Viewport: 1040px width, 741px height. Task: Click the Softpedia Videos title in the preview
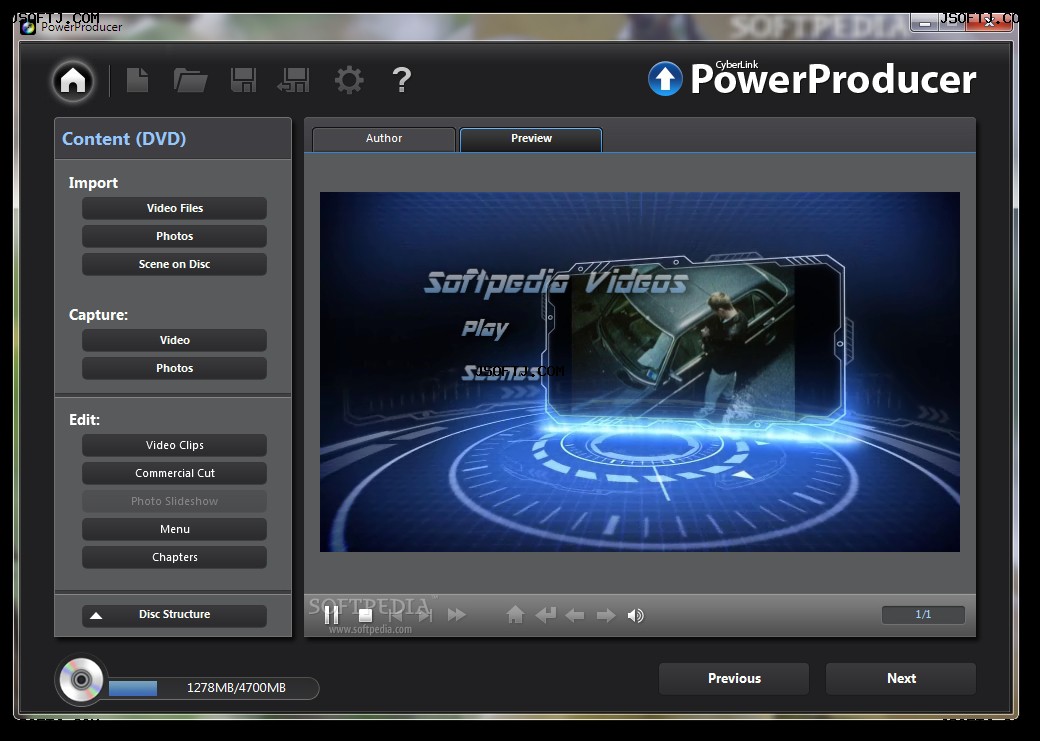coord(556,282)
